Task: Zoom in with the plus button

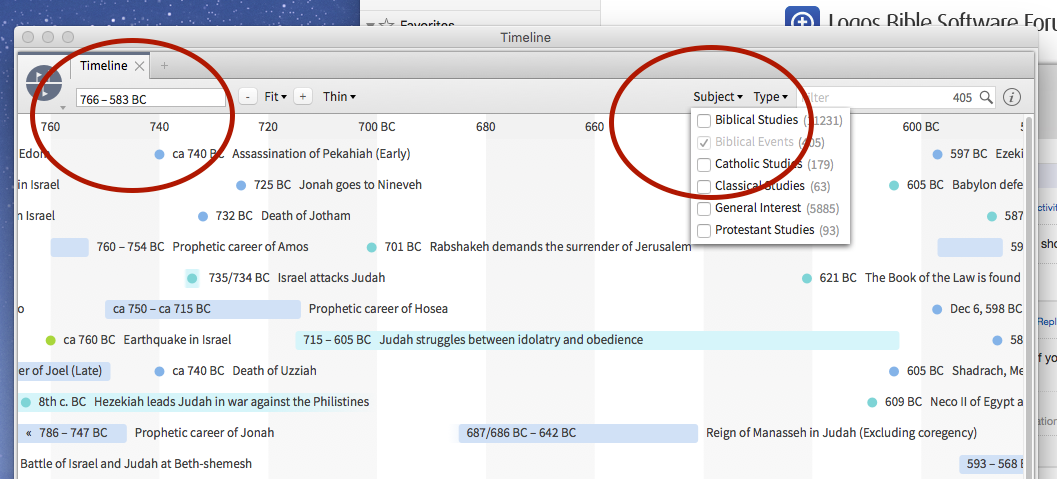Action: pos(303,97)
